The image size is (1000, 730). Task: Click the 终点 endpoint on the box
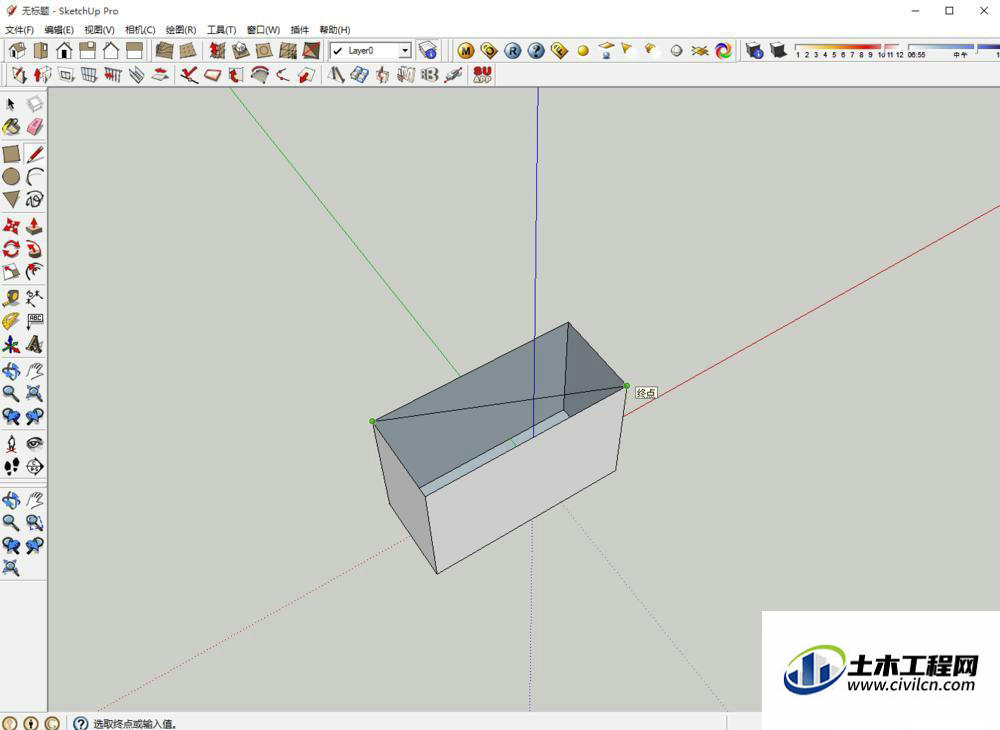pyautogui.click(x=626, y=386)
